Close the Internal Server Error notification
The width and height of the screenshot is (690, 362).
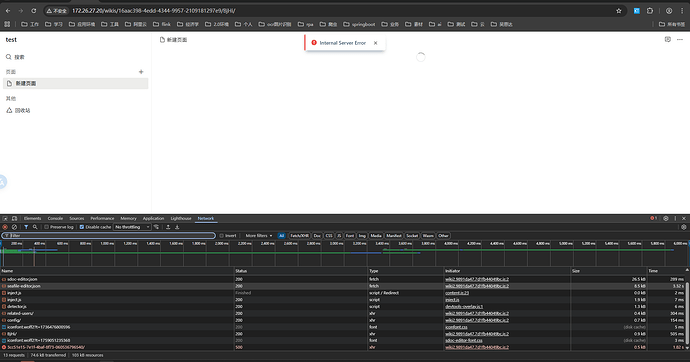tap(375, 43)
